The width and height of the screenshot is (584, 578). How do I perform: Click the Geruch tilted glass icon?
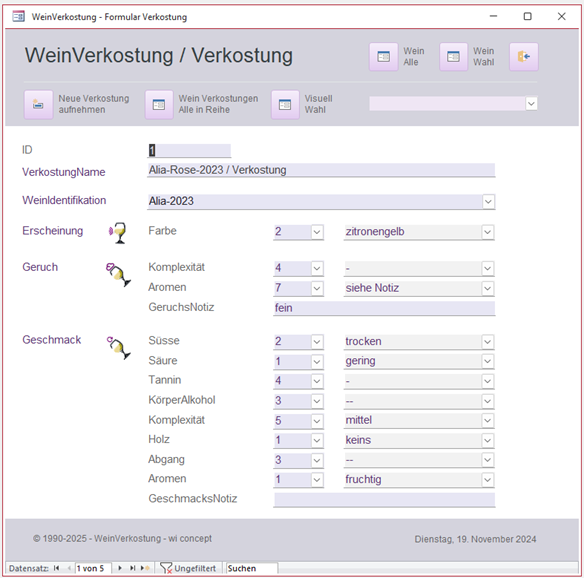pos(118,274)
